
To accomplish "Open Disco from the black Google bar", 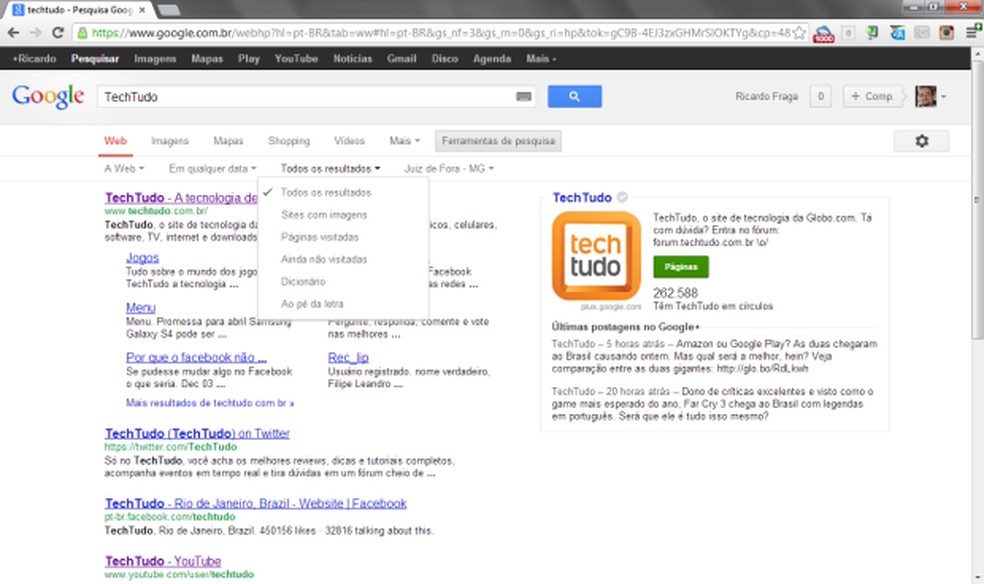I will coord(445,58).
